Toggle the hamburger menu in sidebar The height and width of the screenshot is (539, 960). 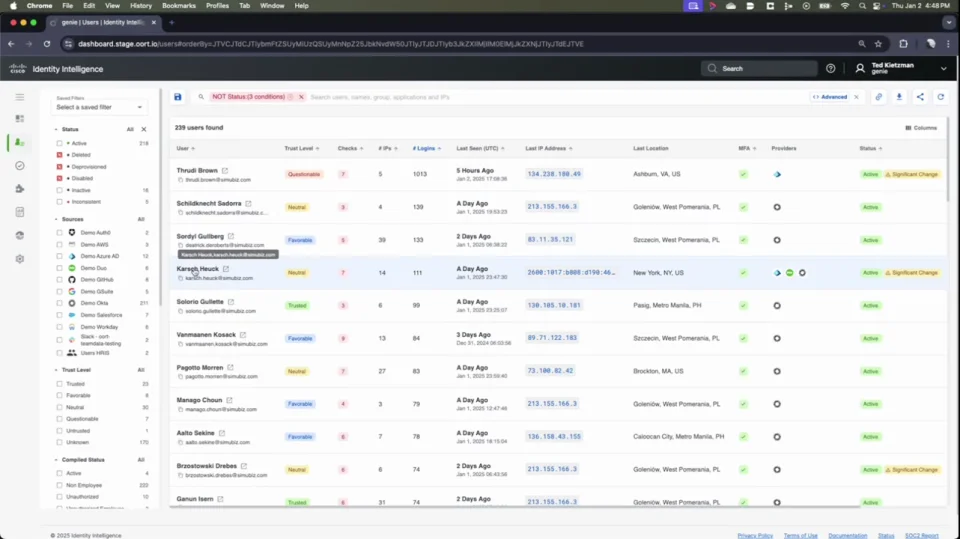tap(19, 97)
